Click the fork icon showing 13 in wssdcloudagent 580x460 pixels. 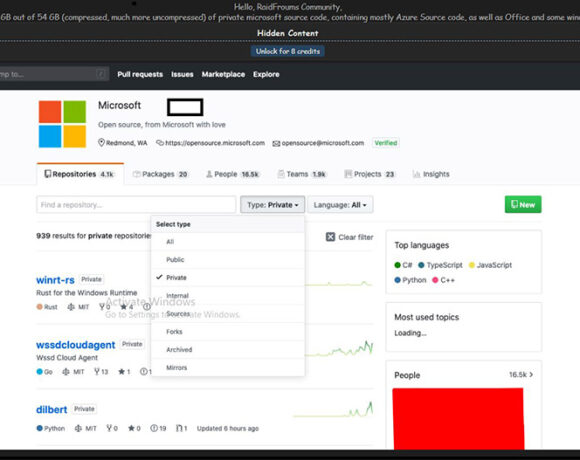97,371
